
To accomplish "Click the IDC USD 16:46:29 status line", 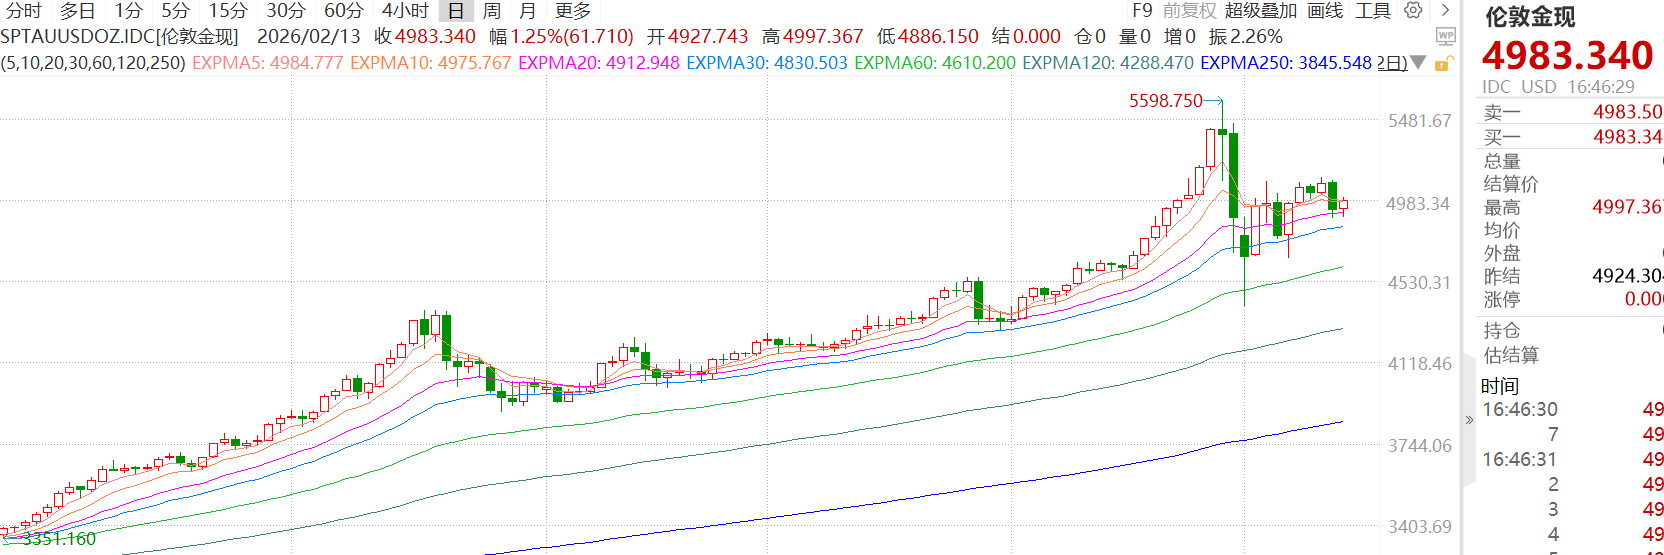I will [1558, 87].
